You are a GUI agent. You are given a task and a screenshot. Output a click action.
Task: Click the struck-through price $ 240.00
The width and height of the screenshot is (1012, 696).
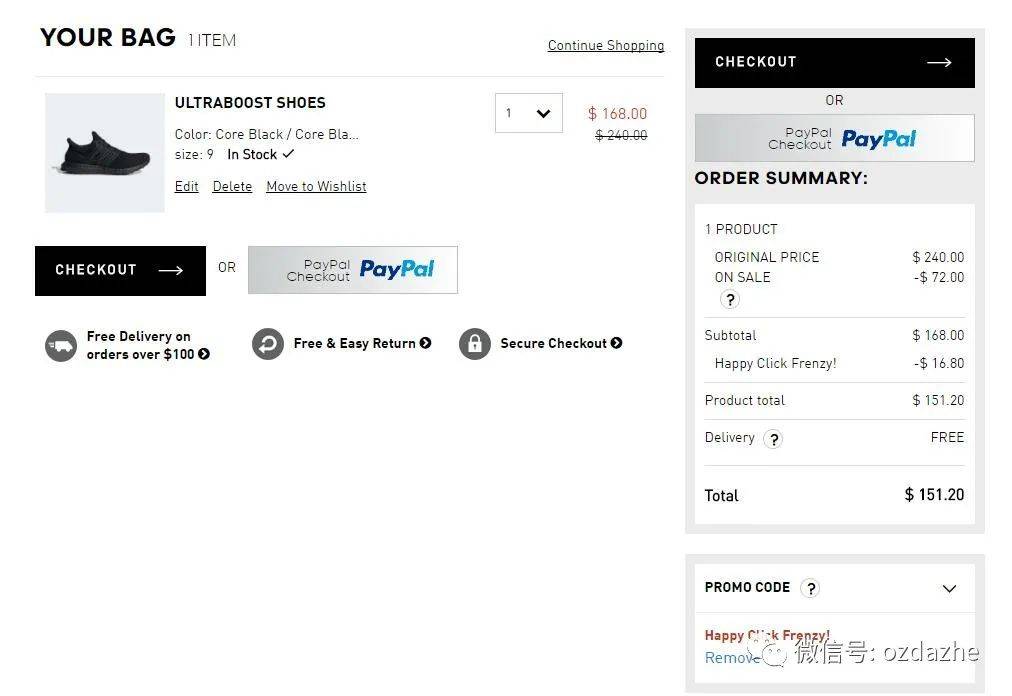pos(621,135)
